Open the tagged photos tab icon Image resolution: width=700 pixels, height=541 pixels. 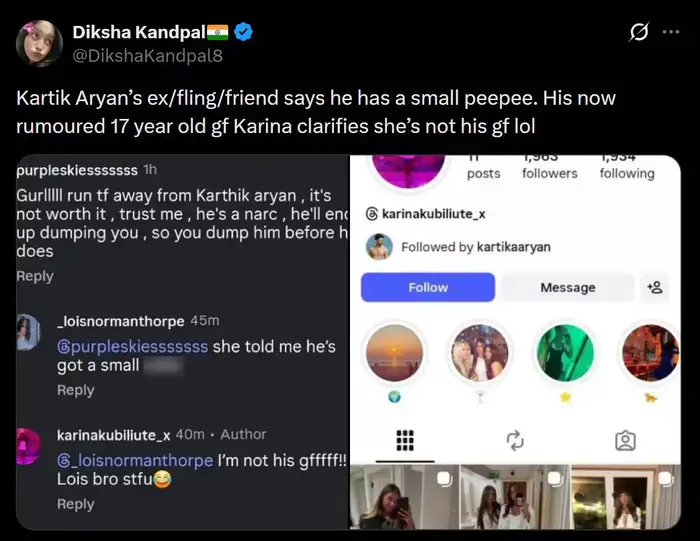[625, 440]
